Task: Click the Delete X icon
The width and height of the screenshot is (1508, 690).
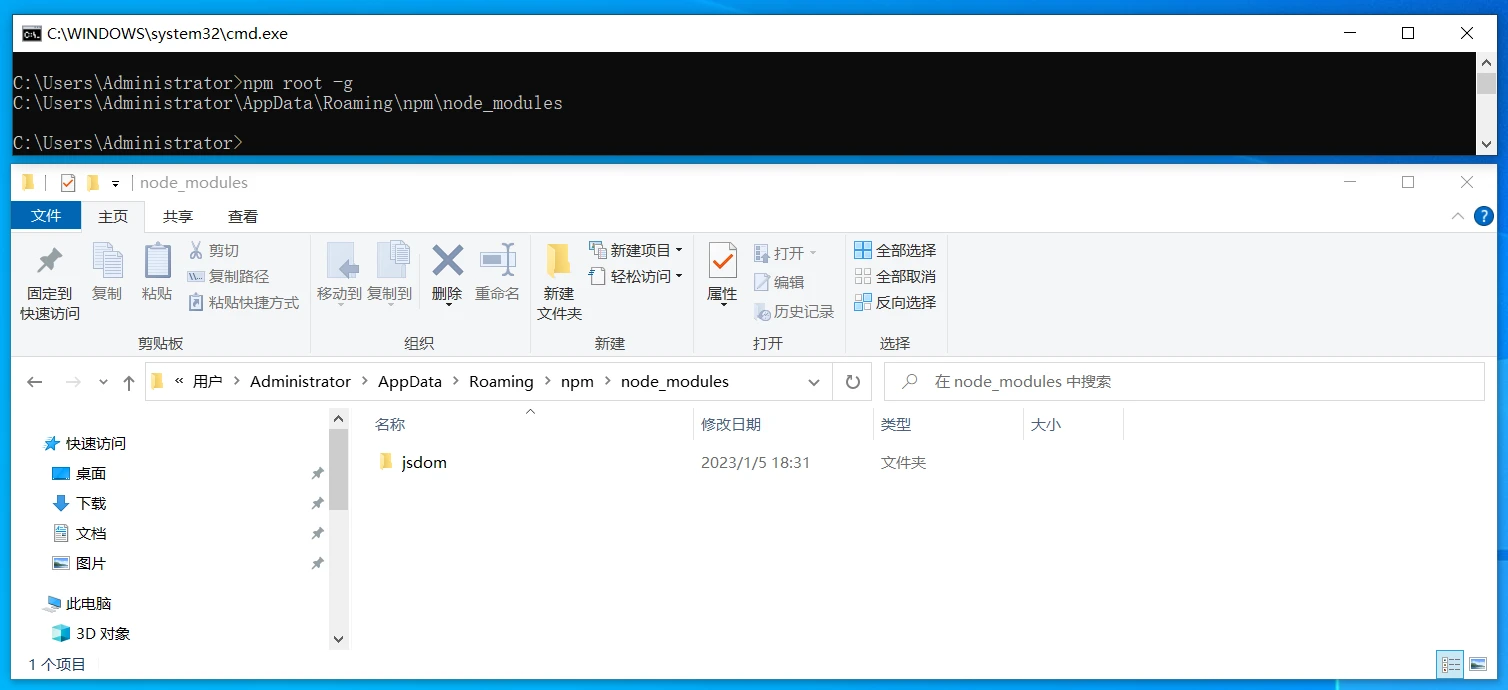Action: coord(447,262)
